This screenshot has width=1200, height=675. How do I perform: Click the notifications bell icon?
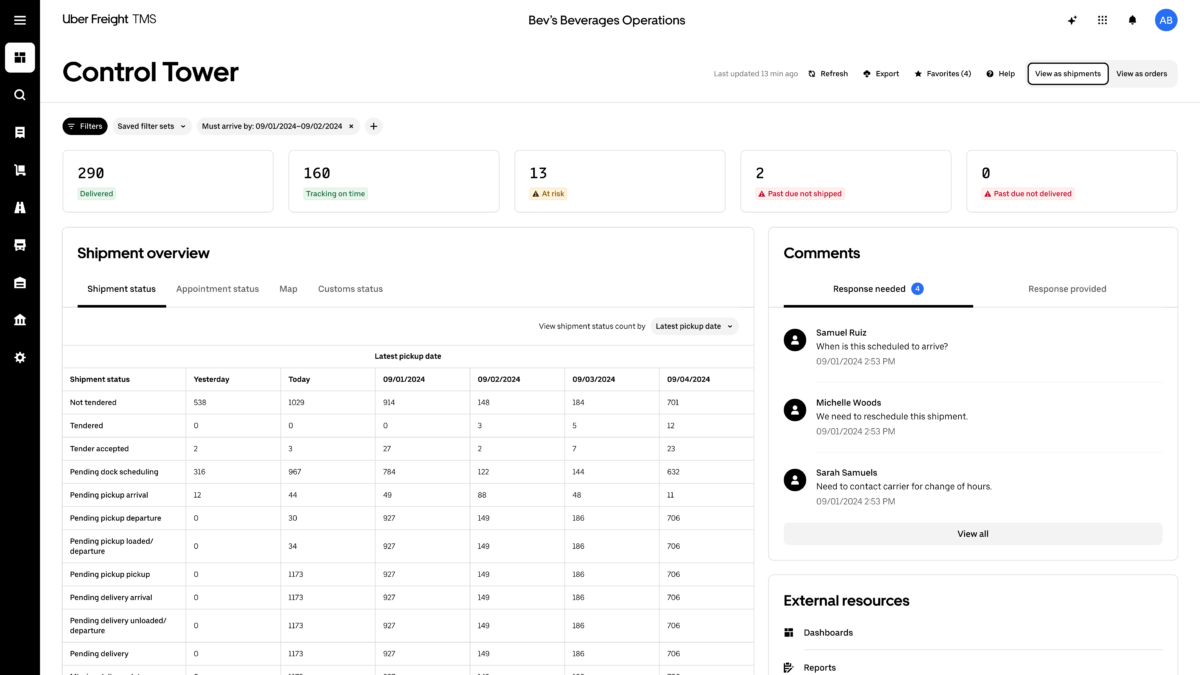[1132, 20]
